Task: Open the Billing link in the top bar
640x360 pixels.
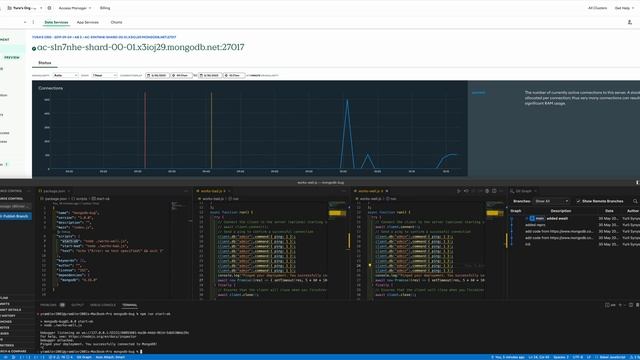Action: (x=105, y=8)
